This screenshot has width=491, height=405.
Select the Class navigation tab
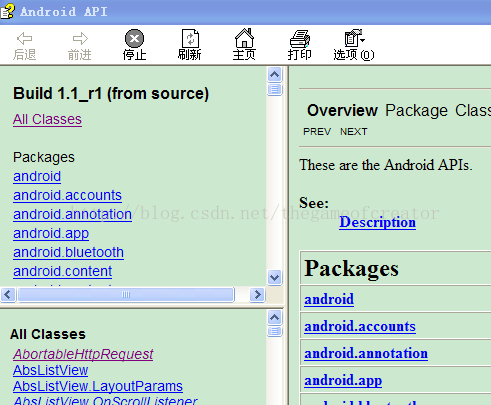tap(473, 110)
